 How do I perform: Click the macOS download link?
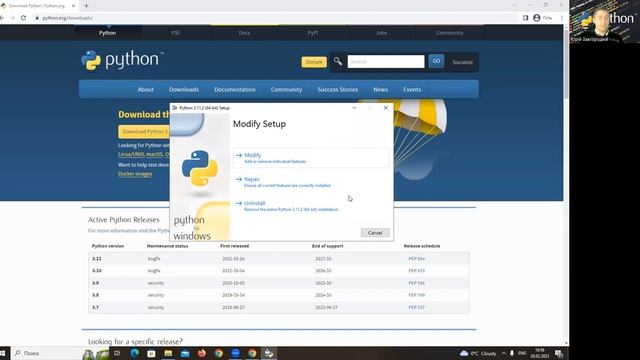(x=154, y=154)
